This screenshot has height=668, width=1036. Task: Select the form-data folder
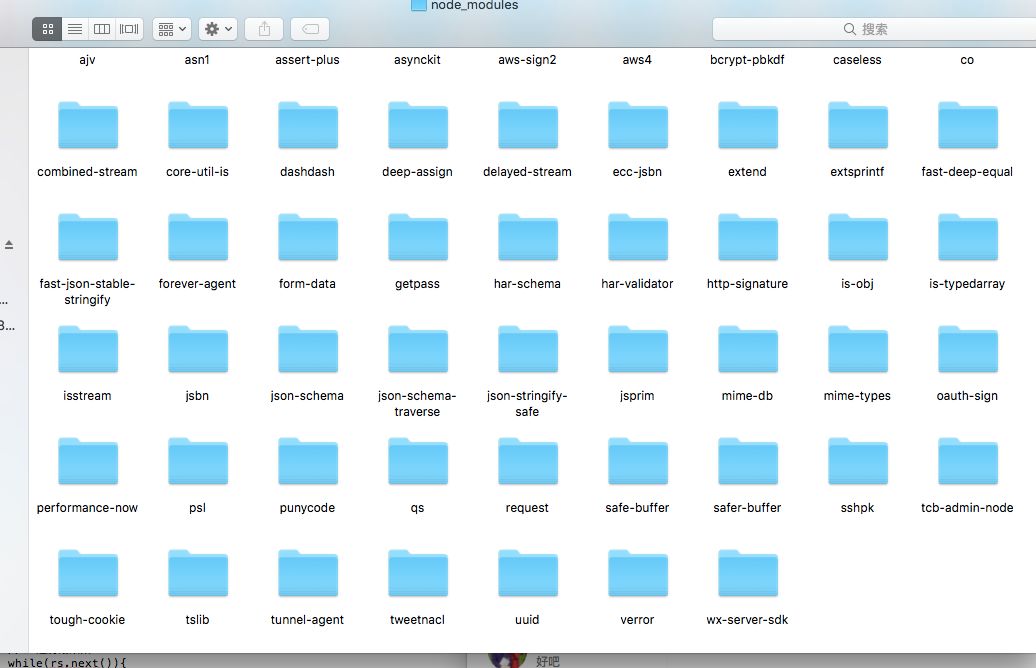pyautogui.click(x=308, y=237)
